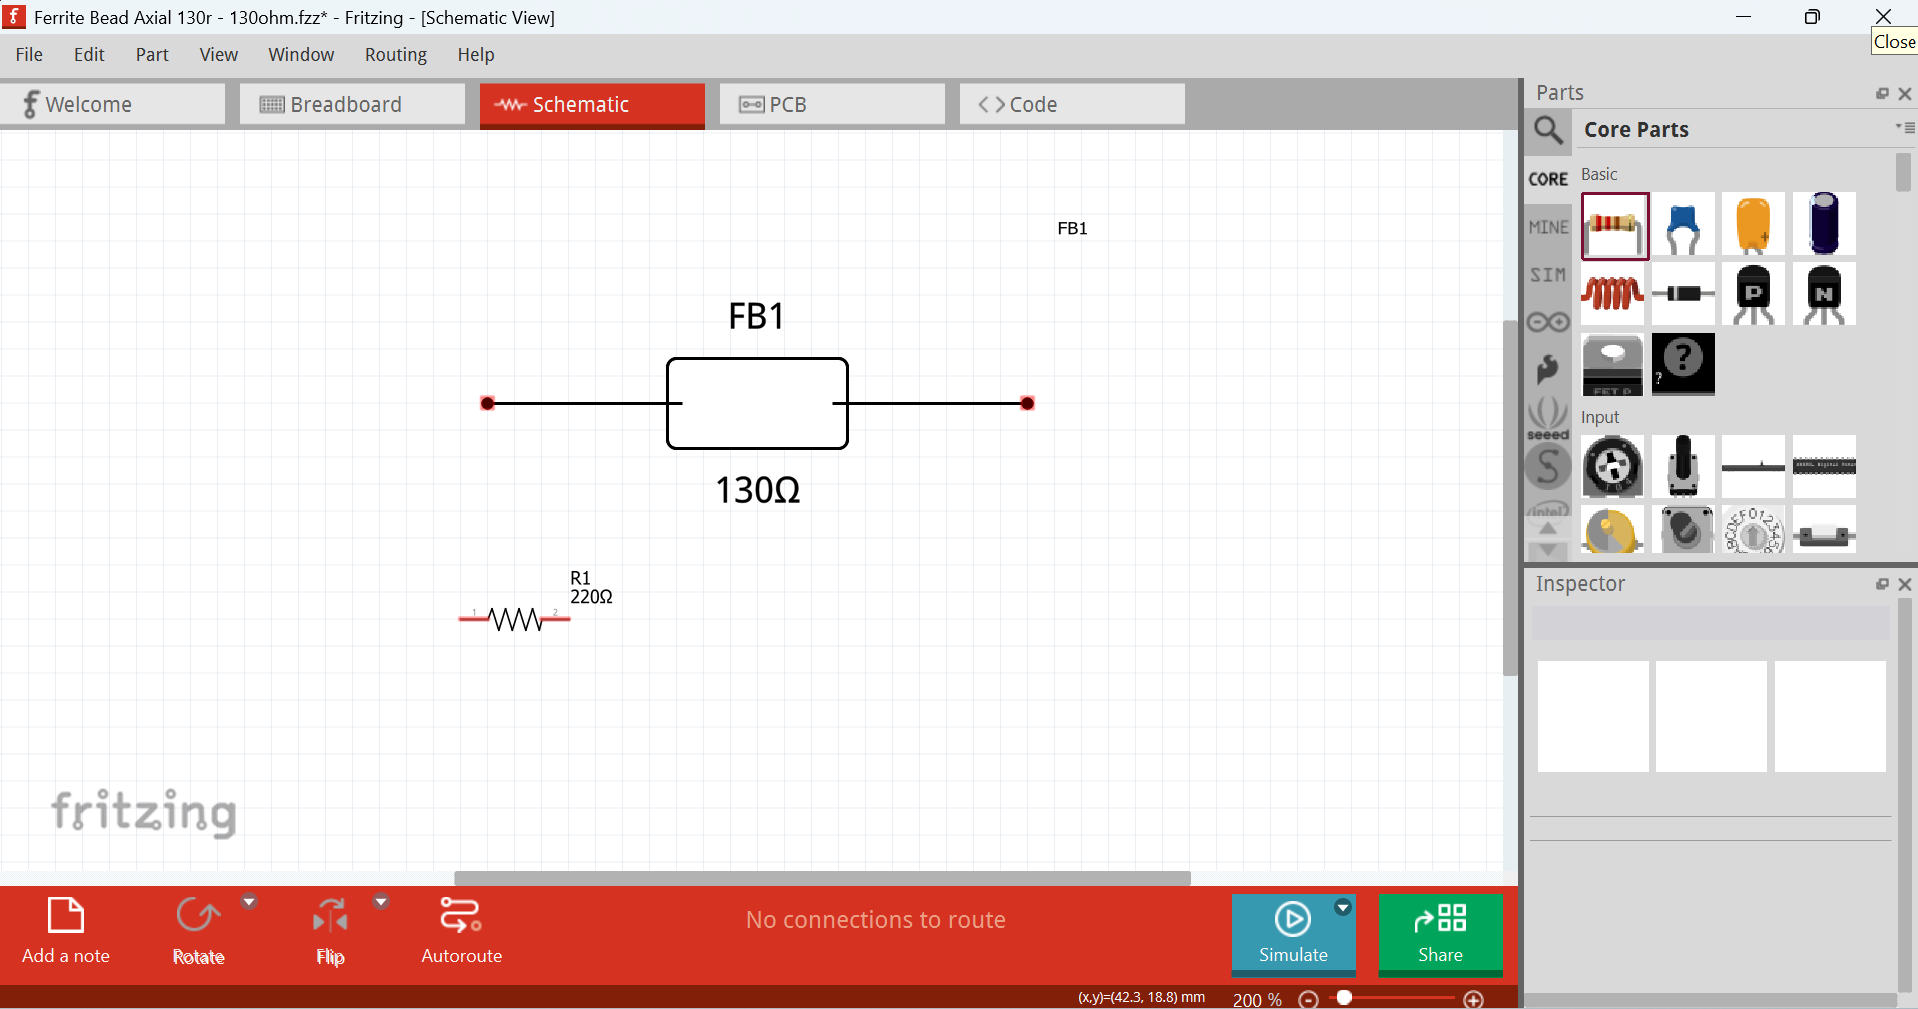This screenshot has width=1918, height=1009.
Task: Select the resistor part in Core Parts
Action: point(1614,226)
